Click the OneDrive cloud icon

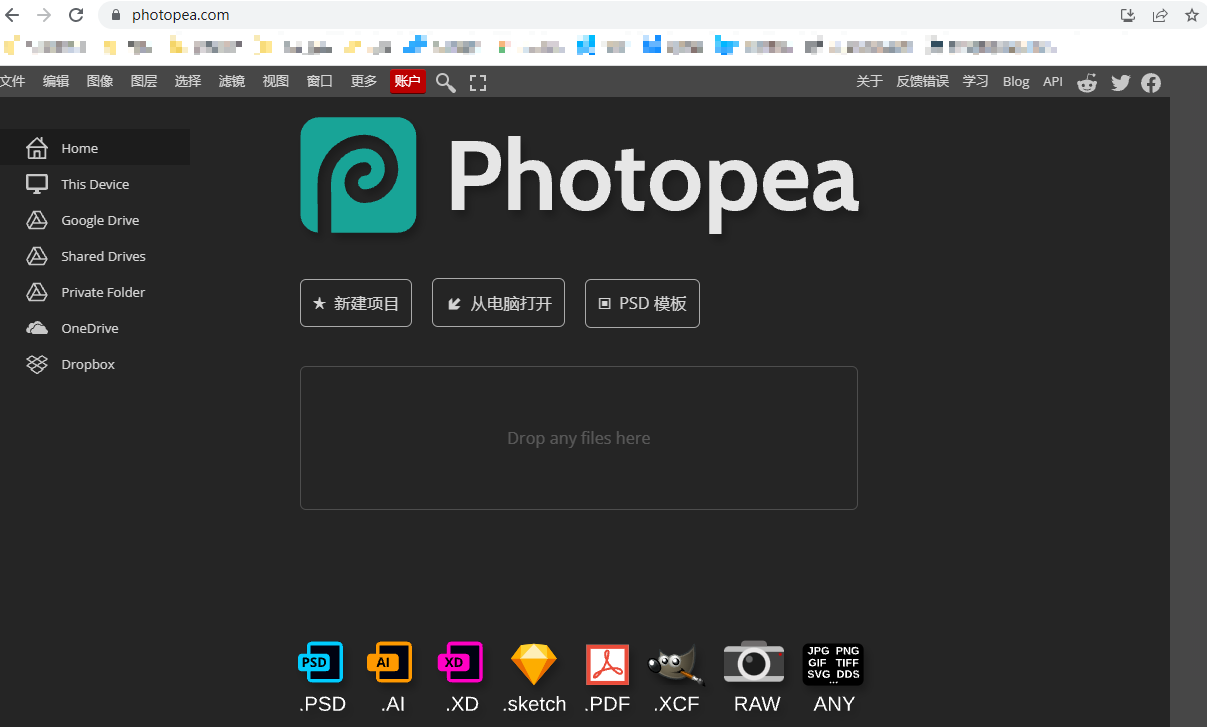pos(37,328)
